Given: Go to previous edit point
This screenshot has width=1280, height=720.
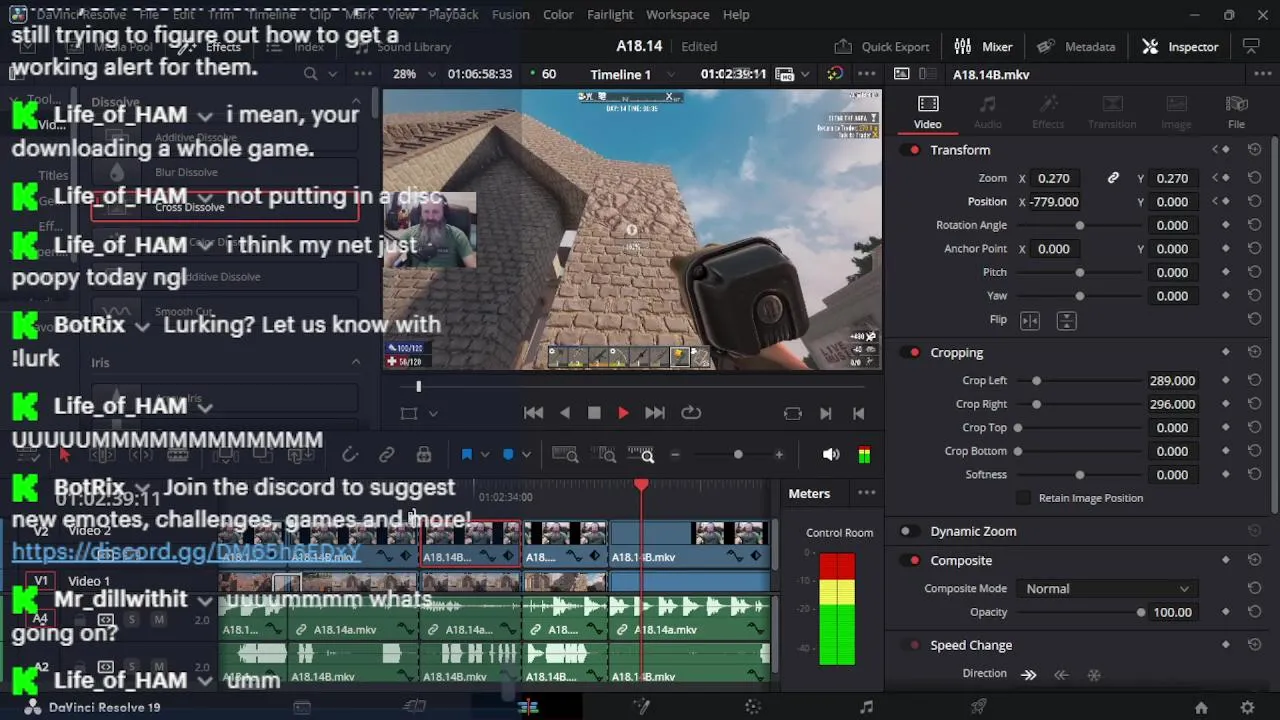Looking at the screenshot, I should 858,413.
